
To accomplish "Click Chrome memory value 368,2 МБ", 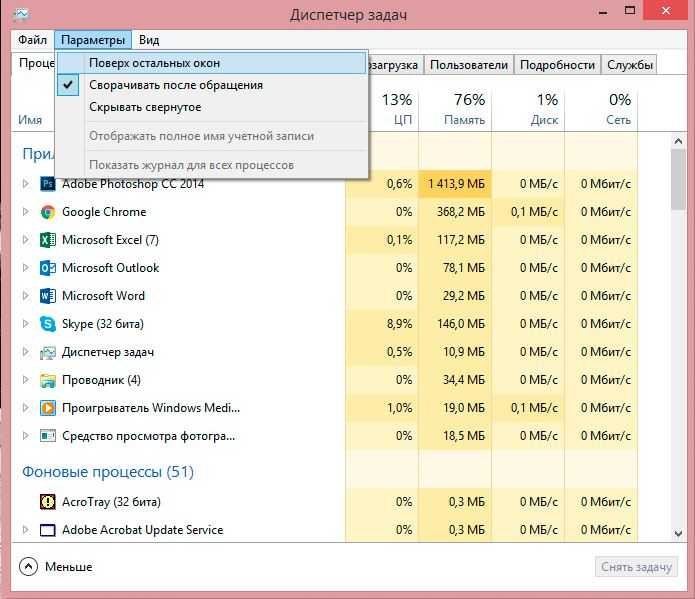I will click(x=461, y=212).
